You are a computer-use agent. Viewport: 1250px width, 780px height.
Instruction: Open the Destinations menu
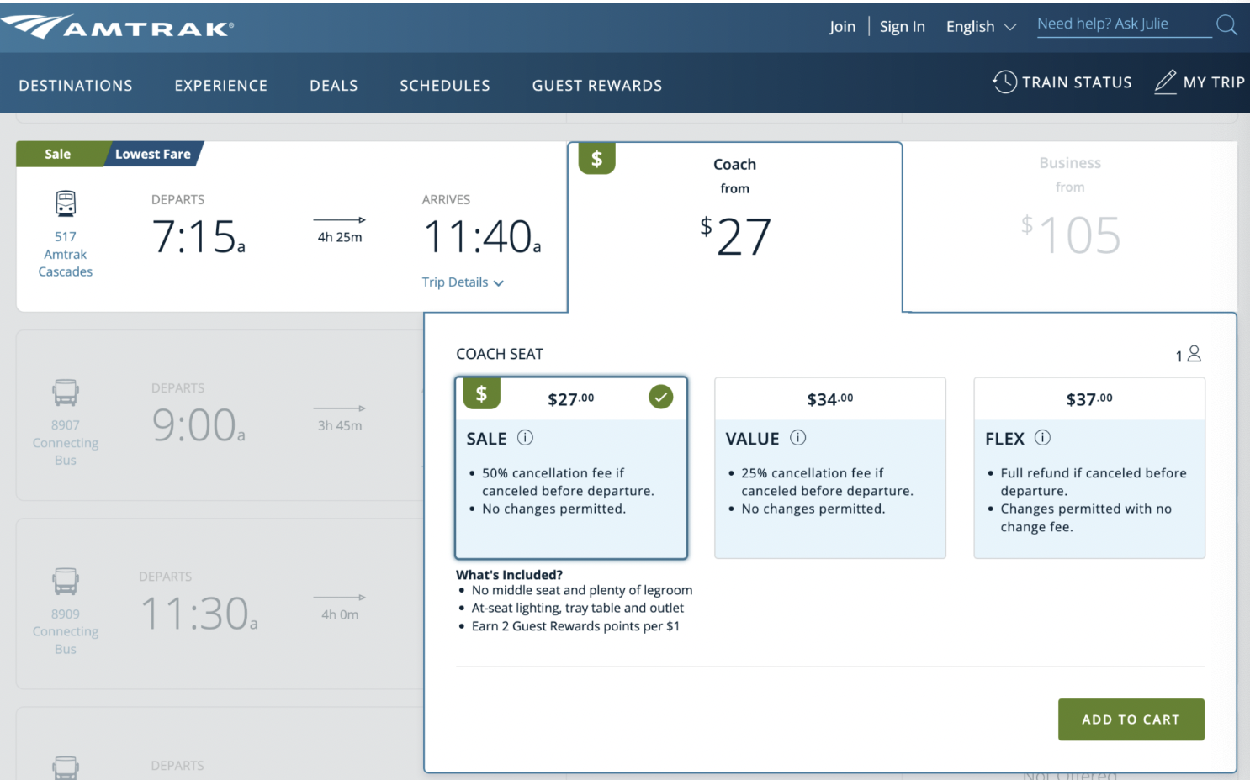tap(76, 86)
